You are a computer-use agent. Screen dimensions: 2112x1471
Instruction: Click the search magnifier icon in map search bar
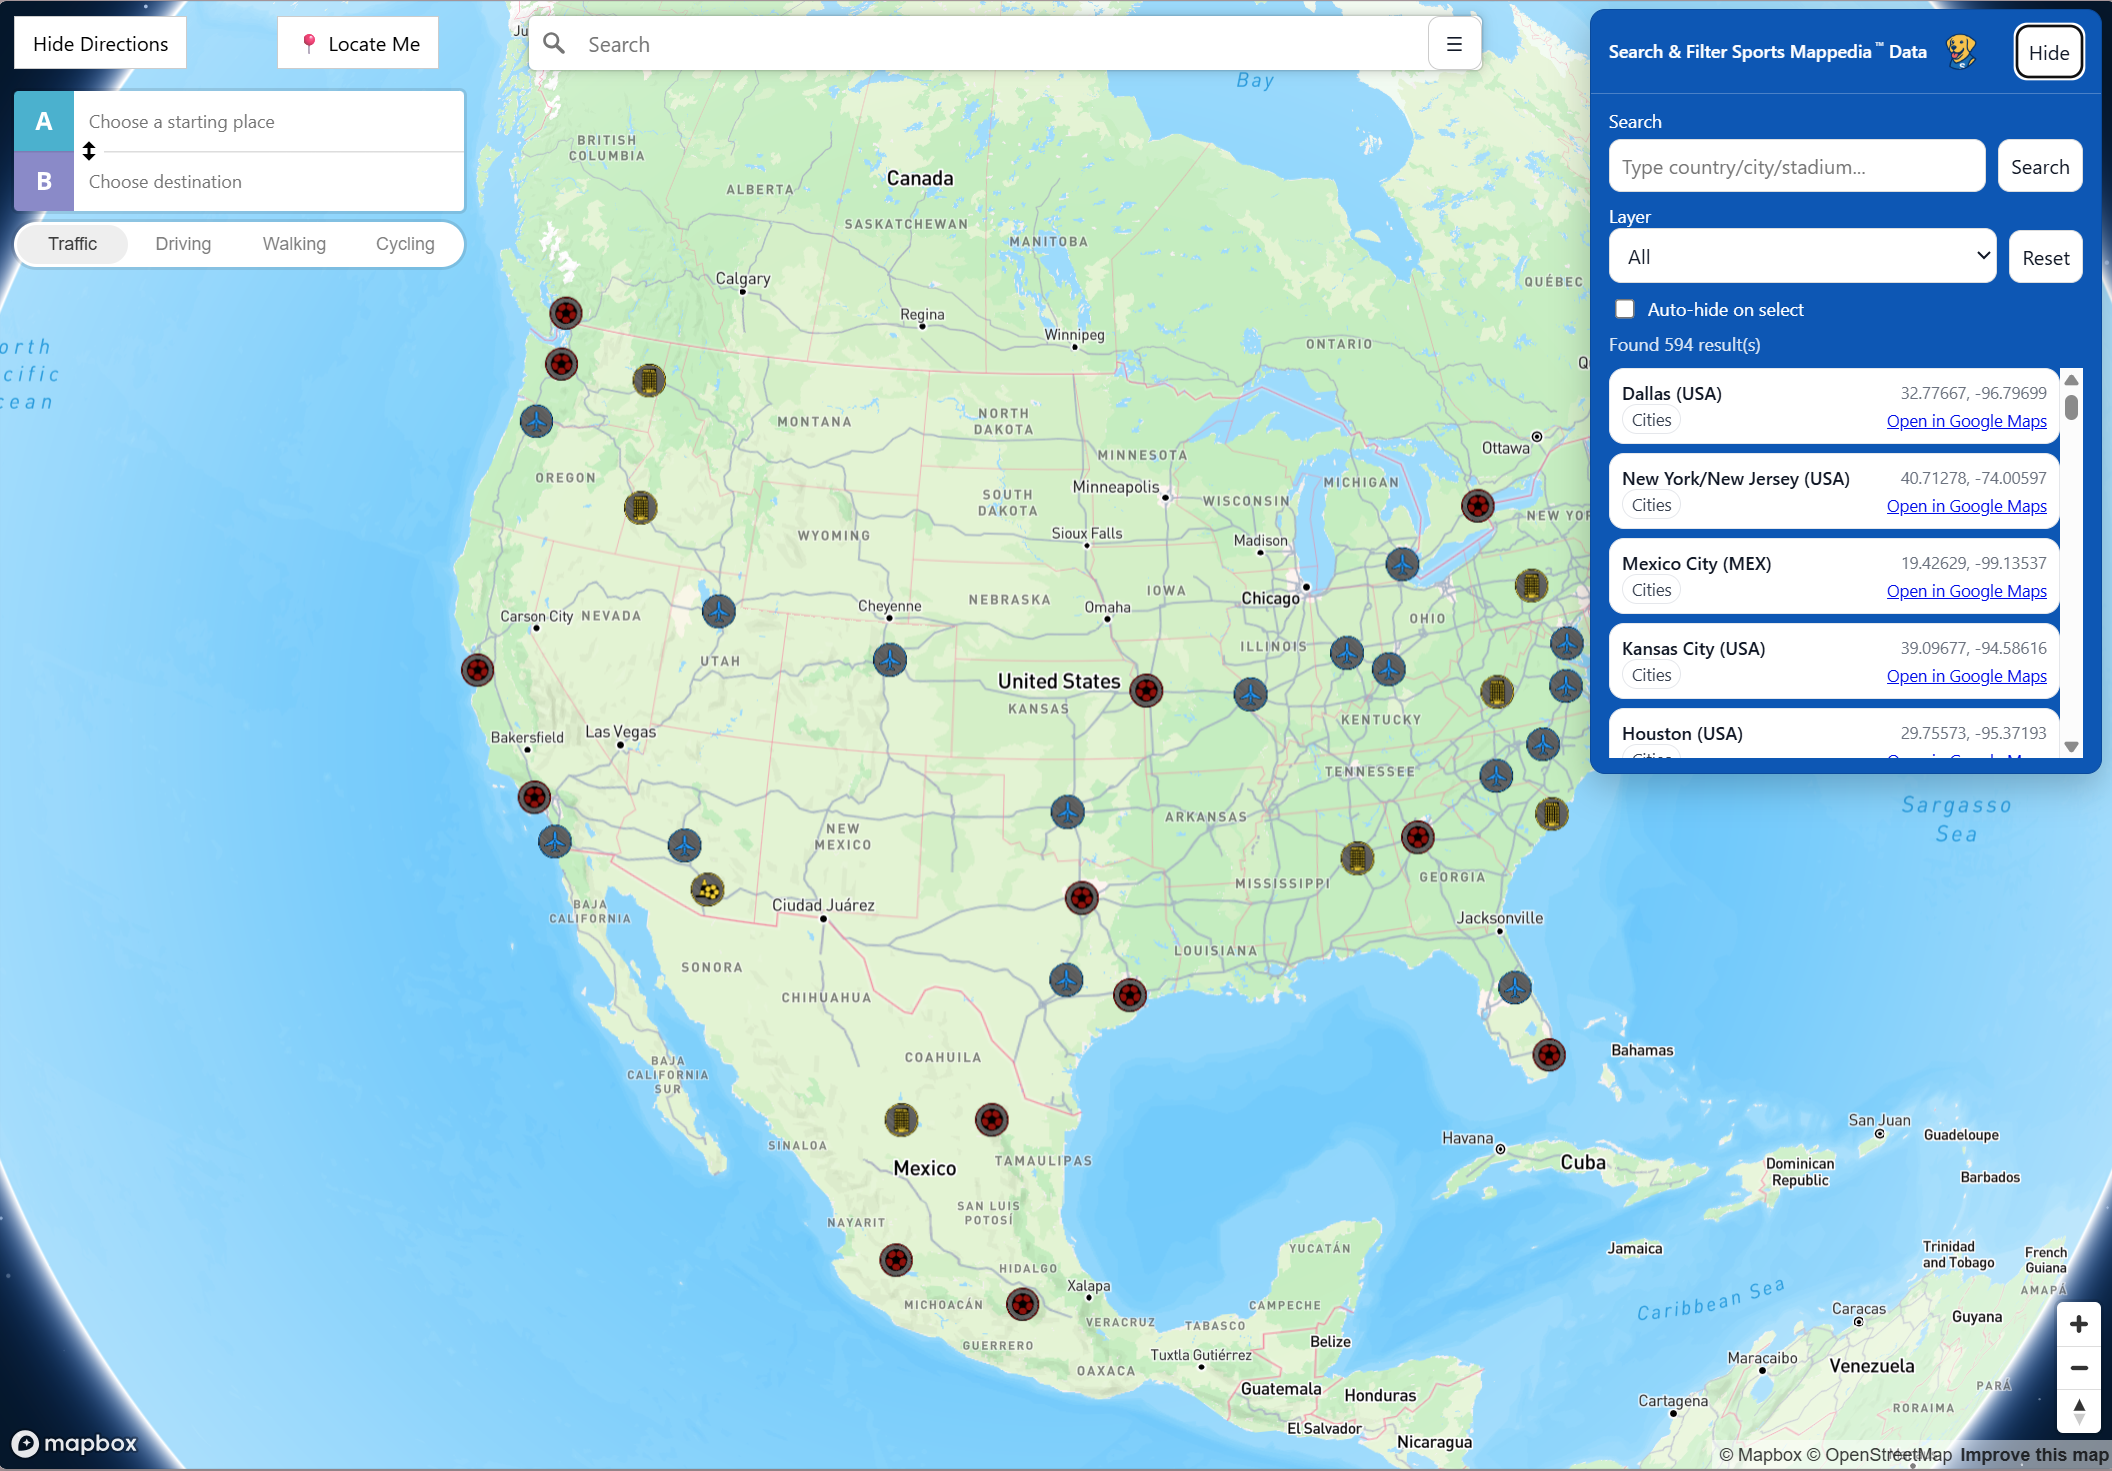554,44
